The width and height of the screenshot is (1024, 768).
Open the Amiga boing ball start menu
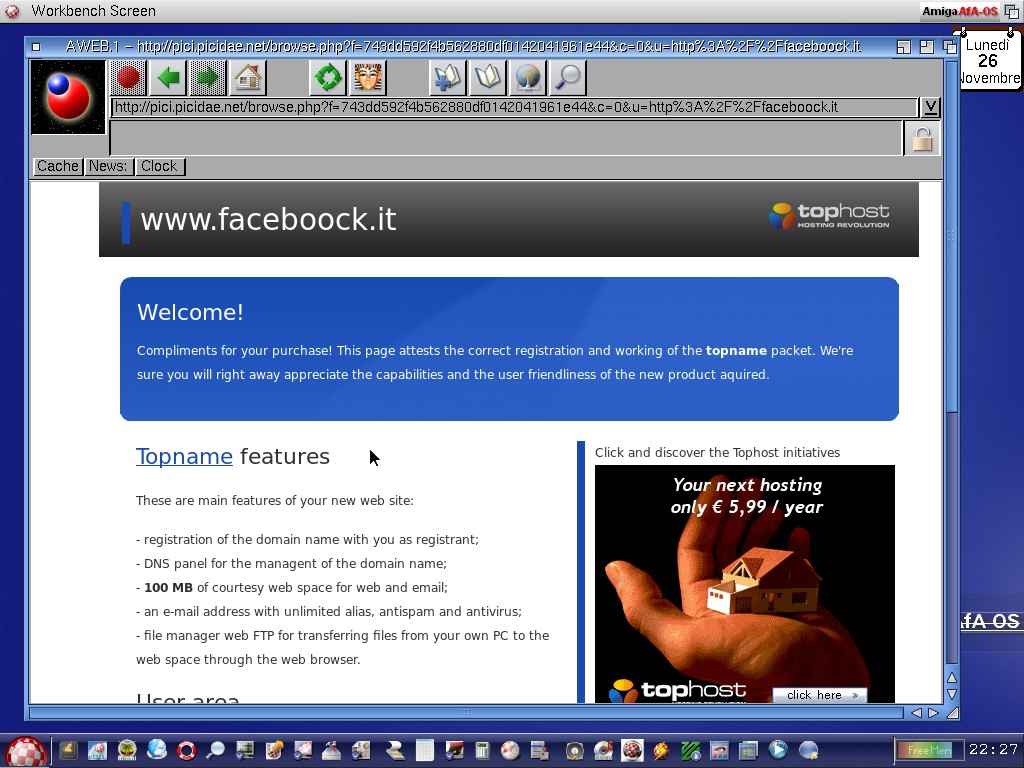25,751
